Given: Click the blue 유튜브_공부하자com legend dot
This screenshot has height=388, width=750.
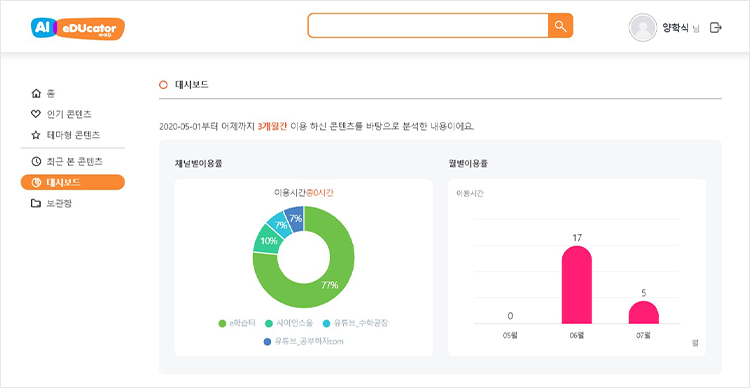Looking at the screenshot, I should click(267, 342).
